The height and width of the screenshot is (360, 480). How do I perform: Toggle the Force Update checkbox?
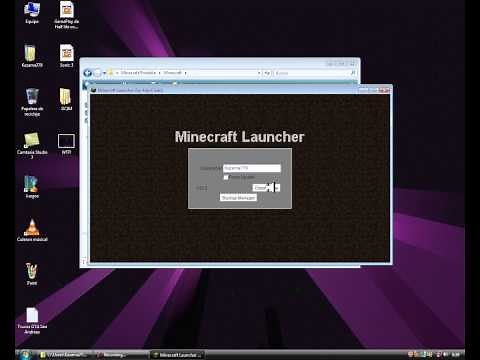pos(226,177)
